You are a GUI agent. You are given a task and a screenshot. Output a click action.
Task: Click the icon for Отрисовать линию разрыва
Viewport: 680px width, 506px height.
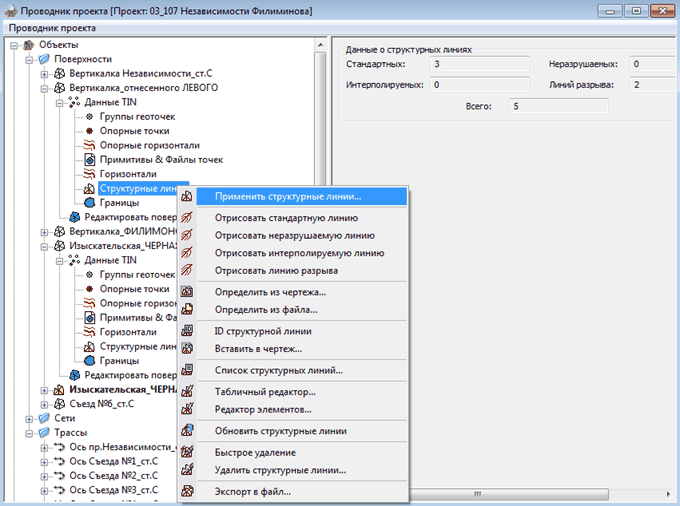pyautogui.click(x=187, y=271)
